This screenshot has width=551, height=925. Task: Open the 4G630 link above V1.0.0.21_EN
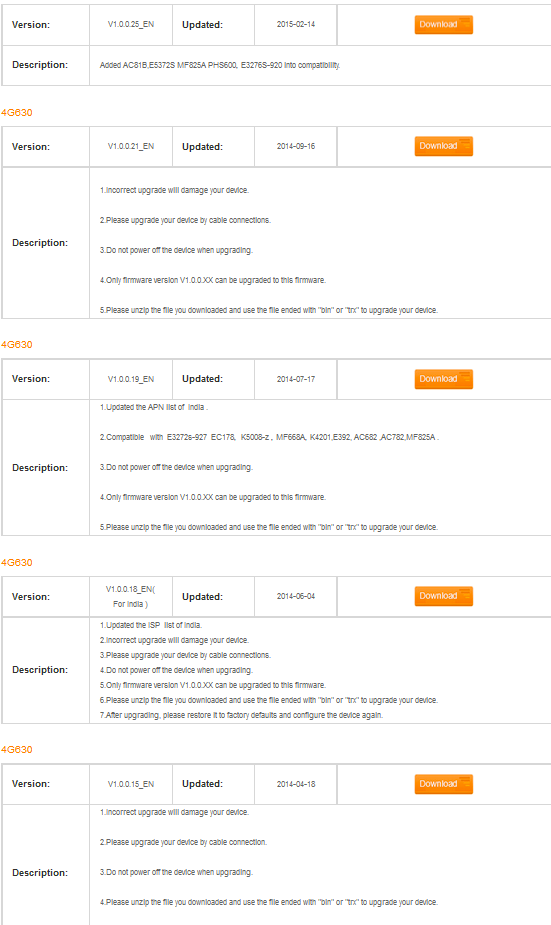click(x=17, y=113)
